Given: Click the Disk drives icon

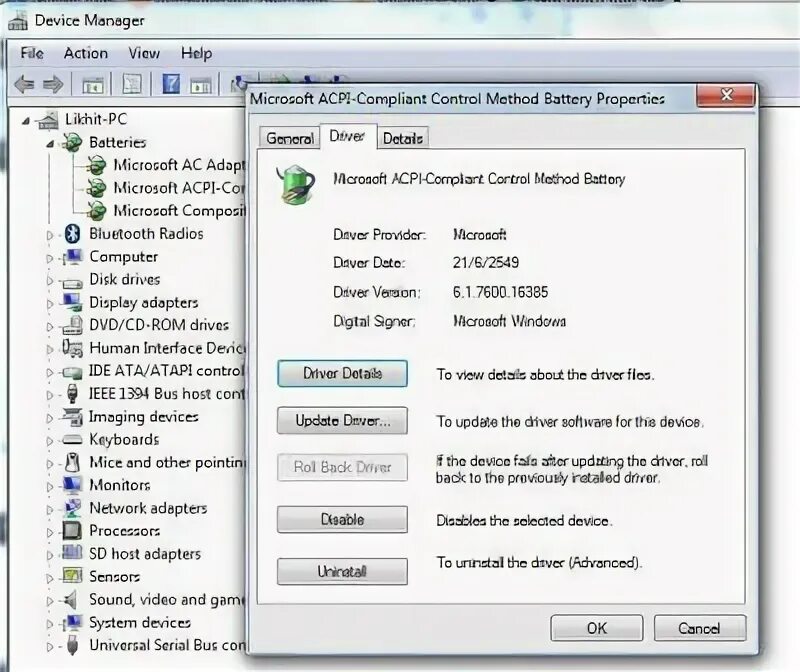Looking at the screenshot, I should (x=72, y=281).
